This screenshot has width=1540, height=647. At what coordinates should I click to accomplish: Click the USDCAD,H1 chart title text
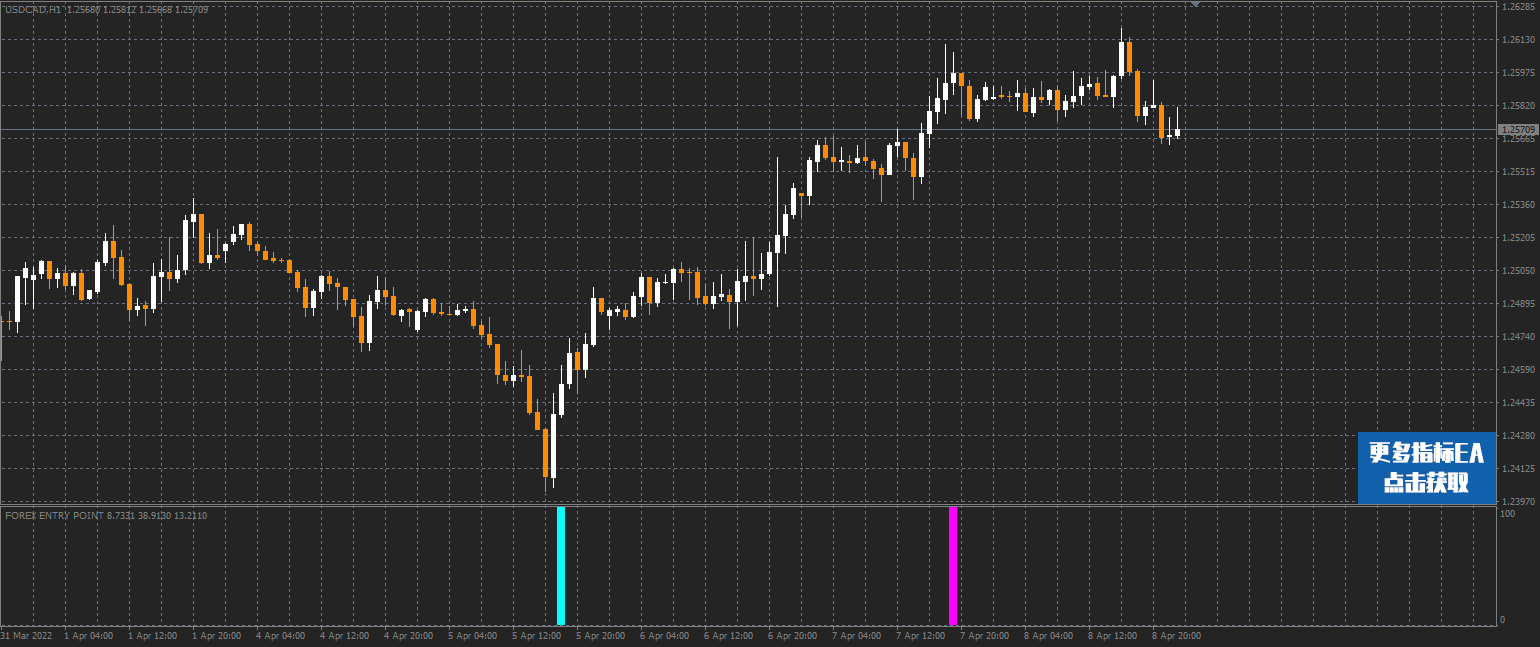(x=33, y=8)
